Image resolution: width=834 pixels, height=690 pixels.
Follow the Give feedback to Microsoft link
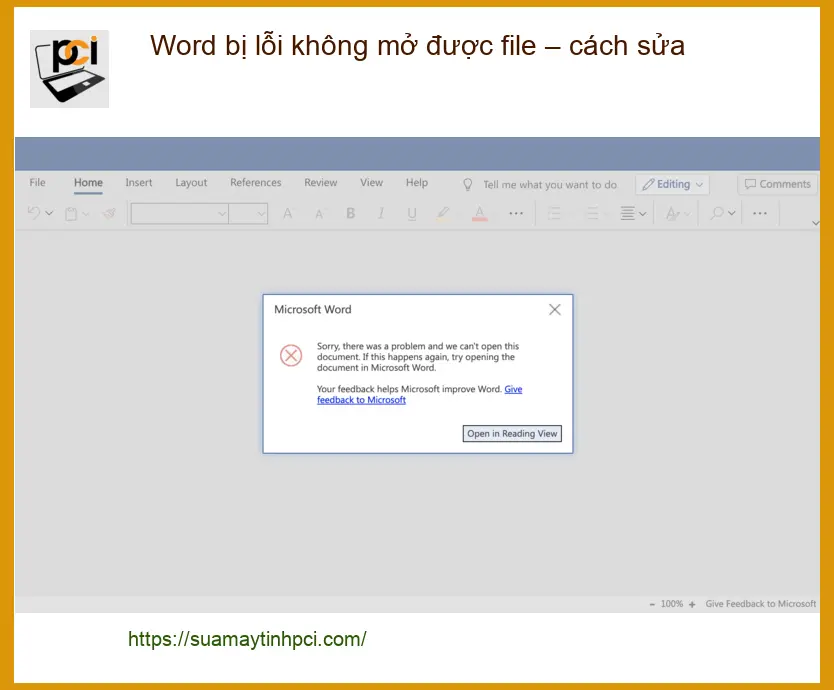(x=361, y=400)
